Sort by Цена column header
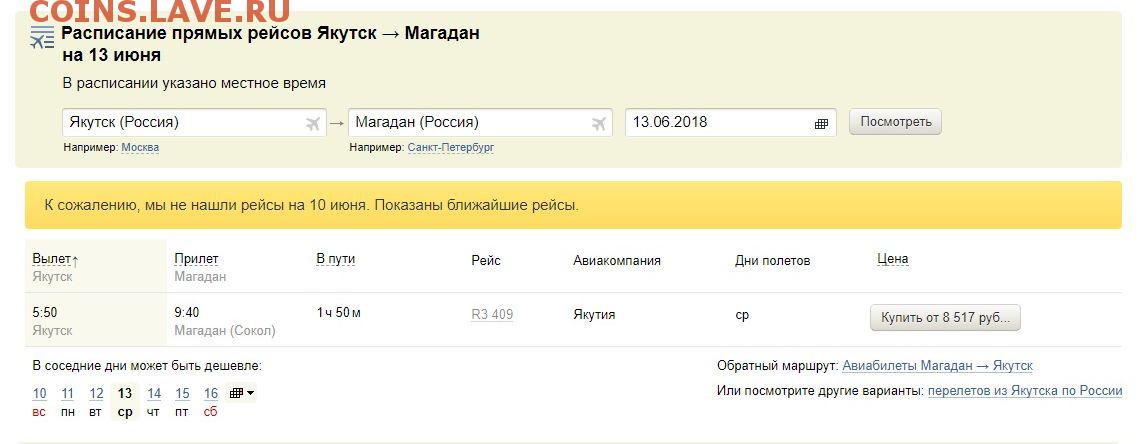1145x444 pixels. (x=892, y=259)
